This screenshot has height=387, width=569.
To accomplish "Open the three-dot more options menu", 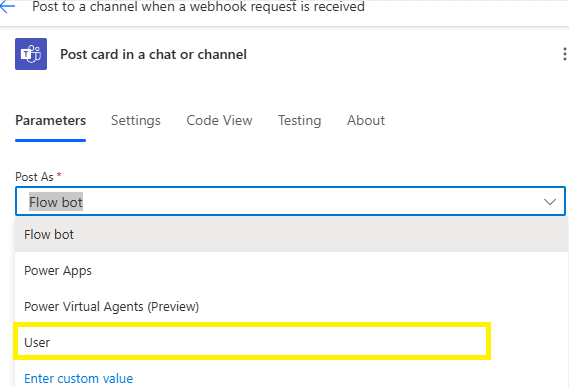I will [x=564, y=54].
